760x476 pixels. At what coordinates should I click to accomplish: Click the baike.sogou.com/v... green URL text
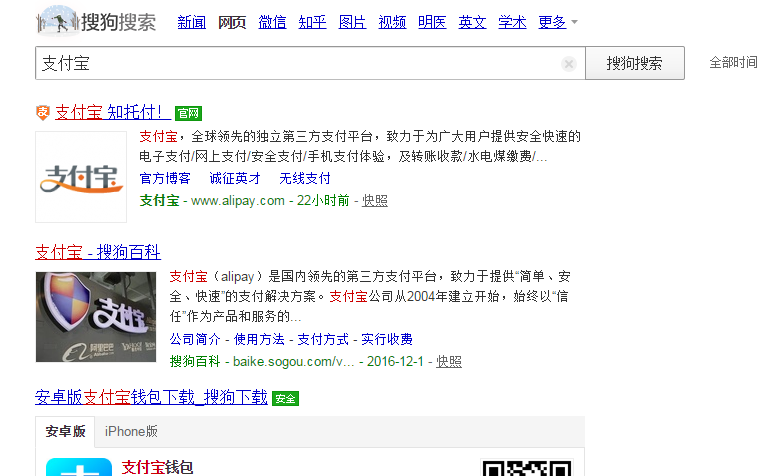tap(293, 362)
